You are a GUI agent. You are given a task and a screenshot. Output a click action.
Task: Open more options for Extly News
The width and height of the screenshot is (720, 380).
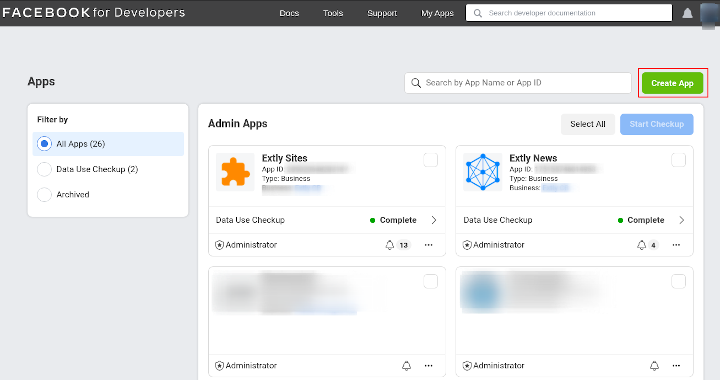(676, 245)
